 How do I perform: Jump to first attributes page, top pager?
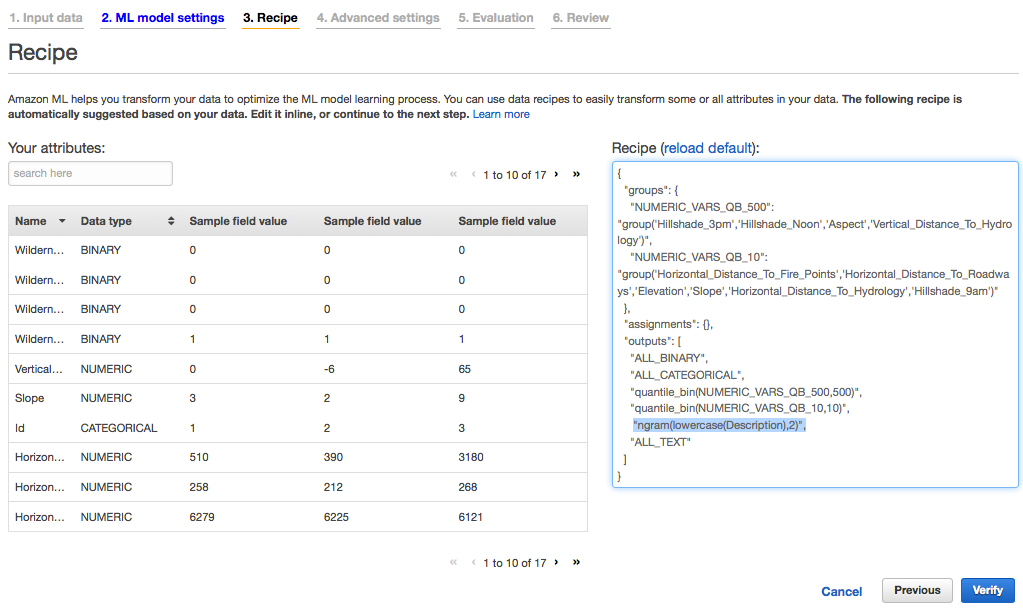[453, 174]
